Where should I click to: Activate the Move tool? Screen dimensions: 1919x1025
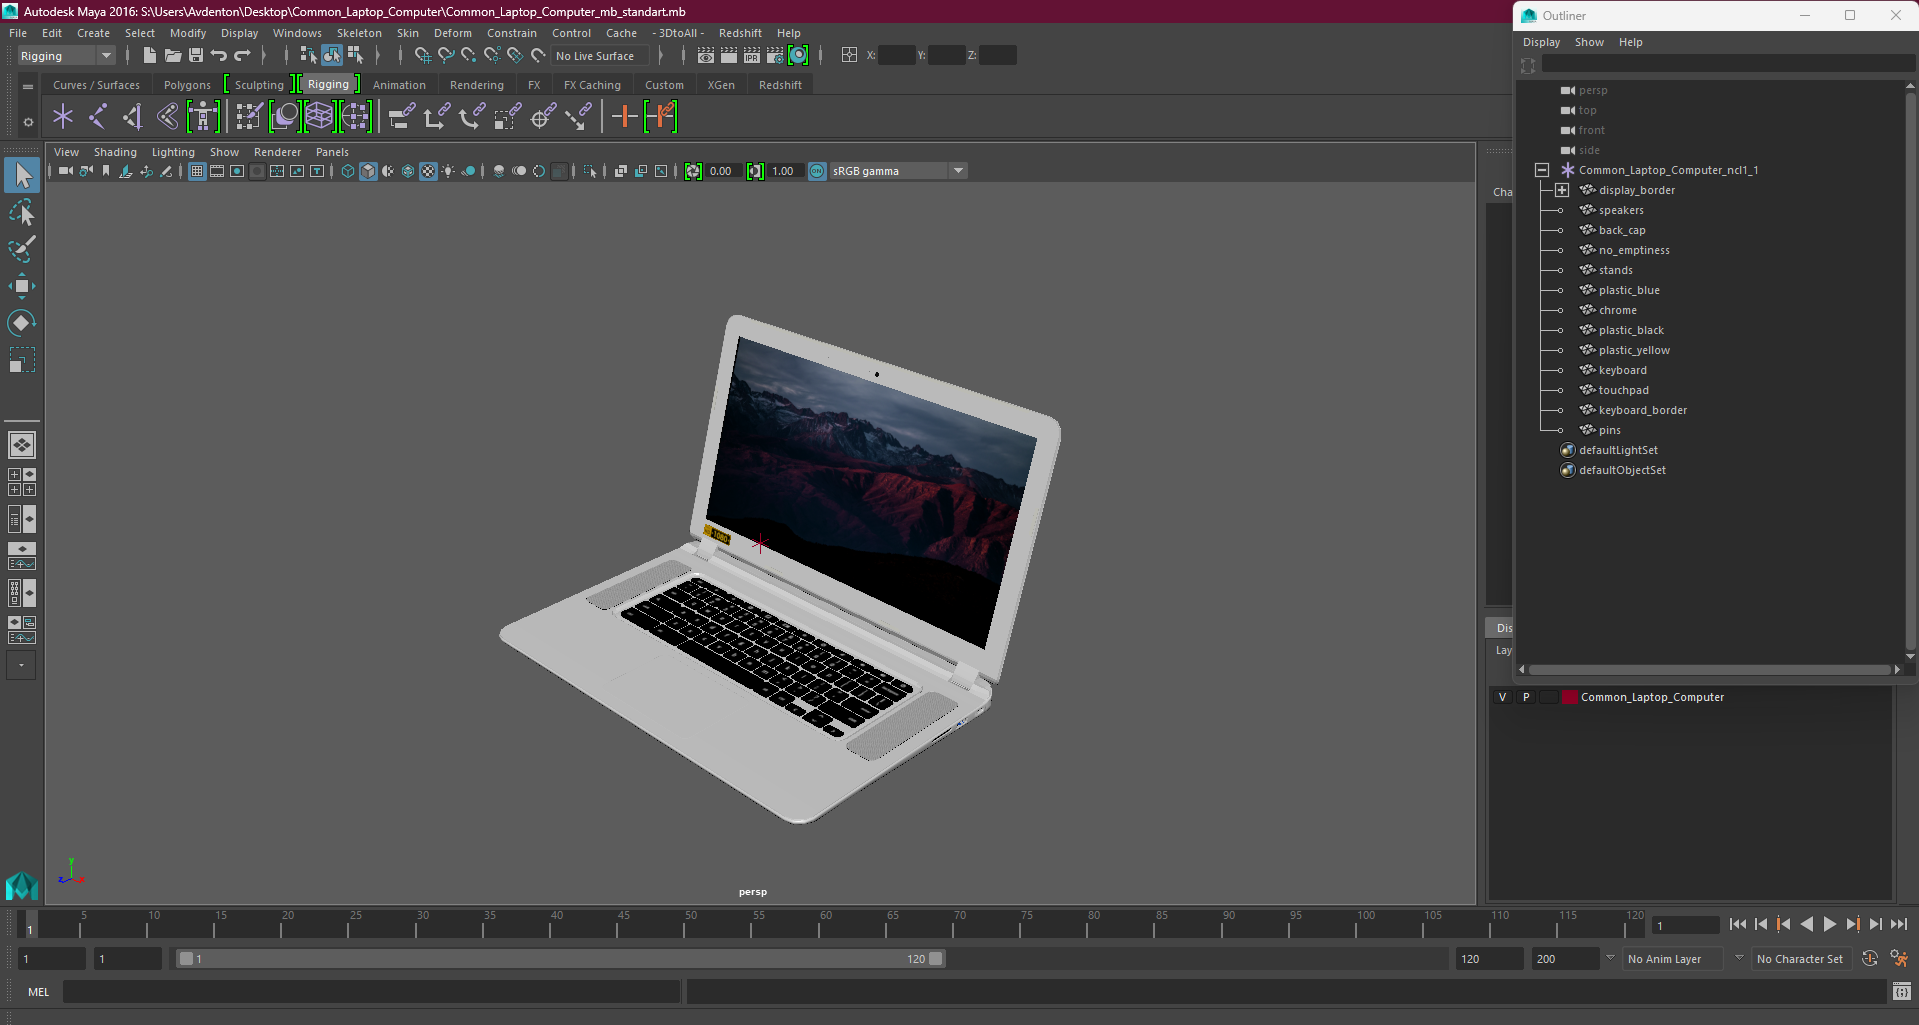click(x=22, y=286)
